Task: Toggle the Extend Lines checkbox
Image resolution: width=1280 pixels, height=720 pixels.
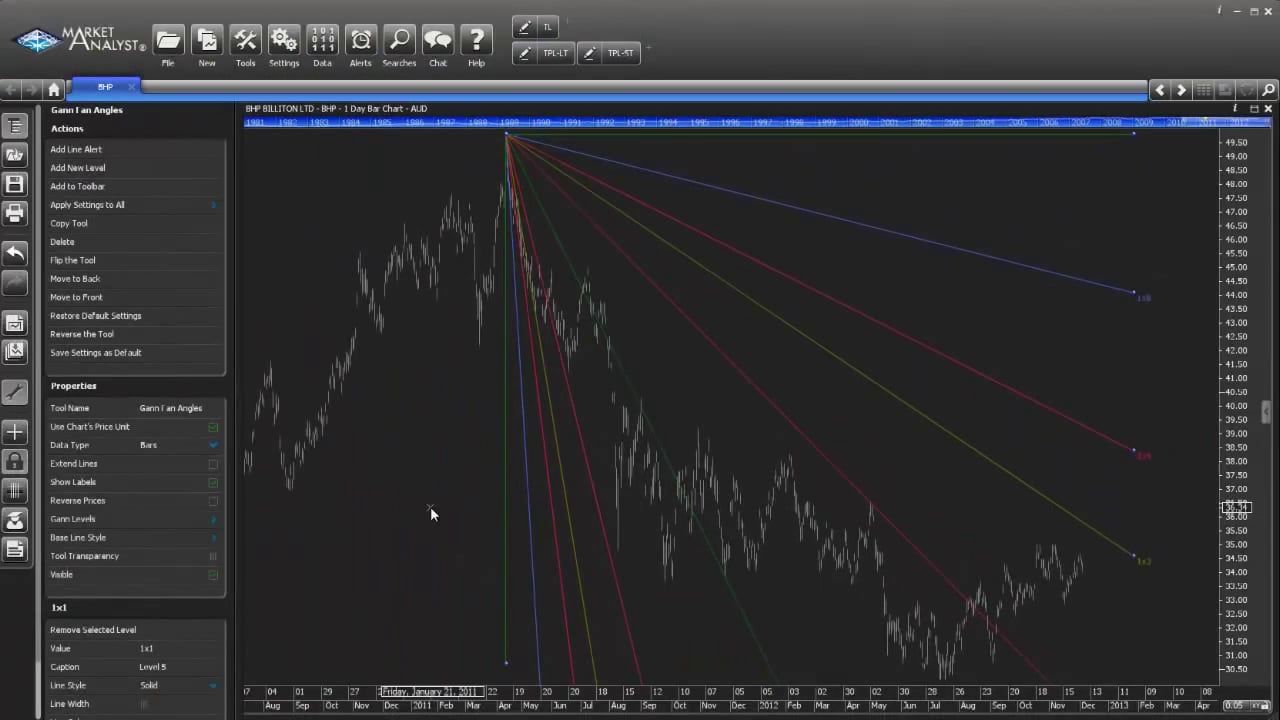Action: 213,464
